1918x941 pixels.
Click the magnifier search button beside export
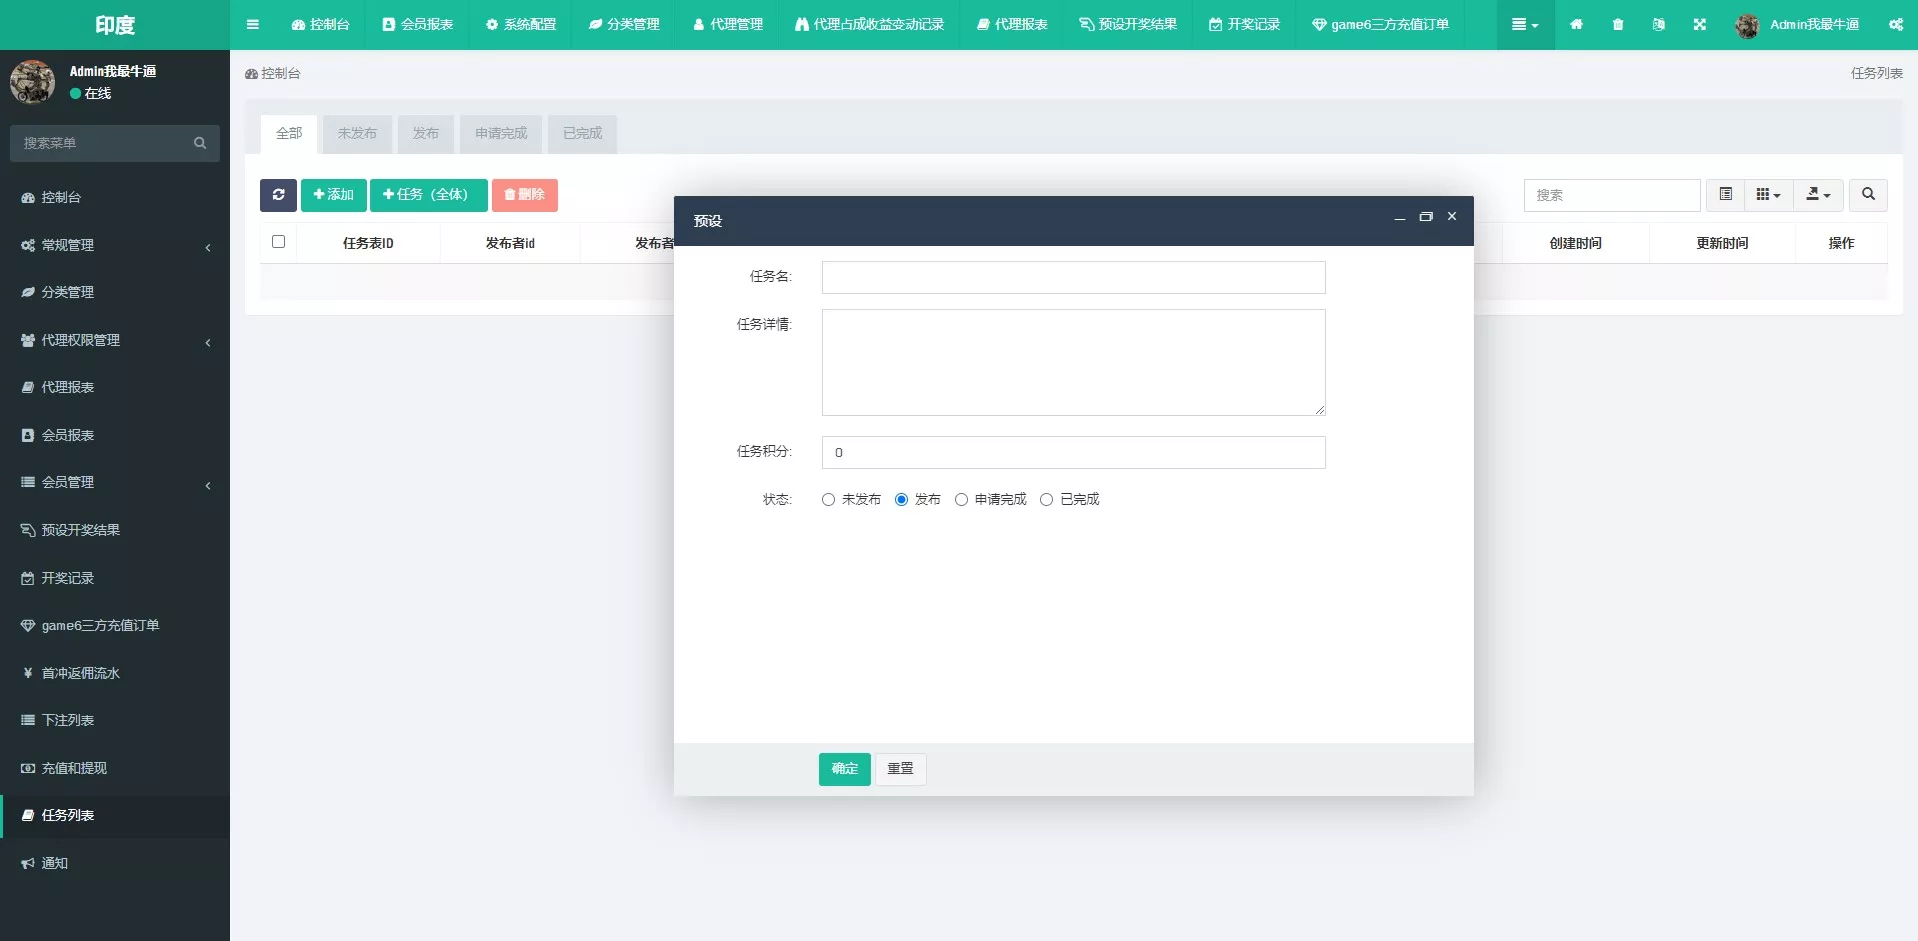point(1867,195)
